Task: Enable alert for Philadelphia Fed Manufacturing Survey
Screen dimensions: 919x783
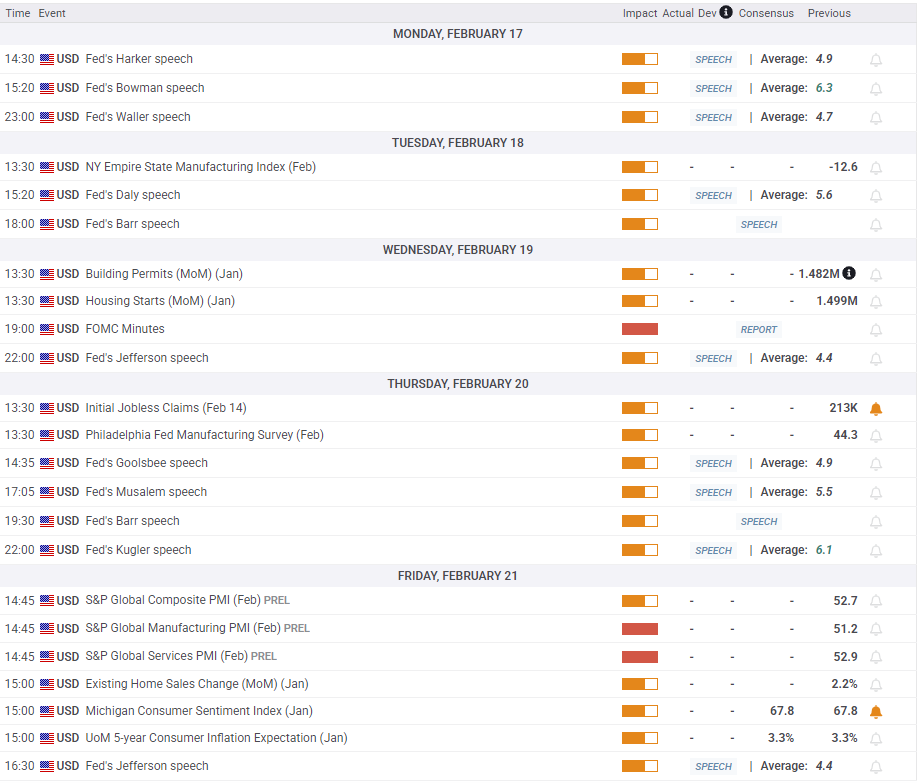Action: tap(876, 436)
